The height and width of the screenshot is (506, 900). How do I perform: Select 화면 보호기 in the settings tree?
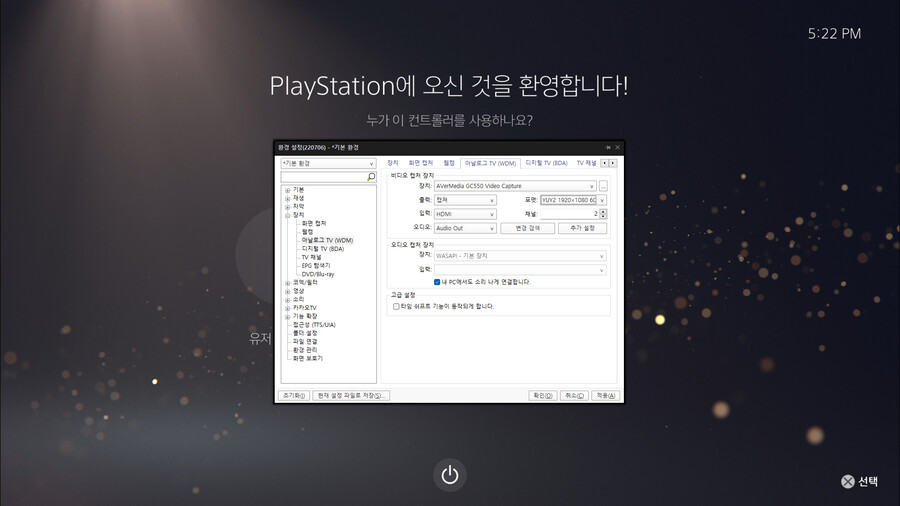coord(308,359)
